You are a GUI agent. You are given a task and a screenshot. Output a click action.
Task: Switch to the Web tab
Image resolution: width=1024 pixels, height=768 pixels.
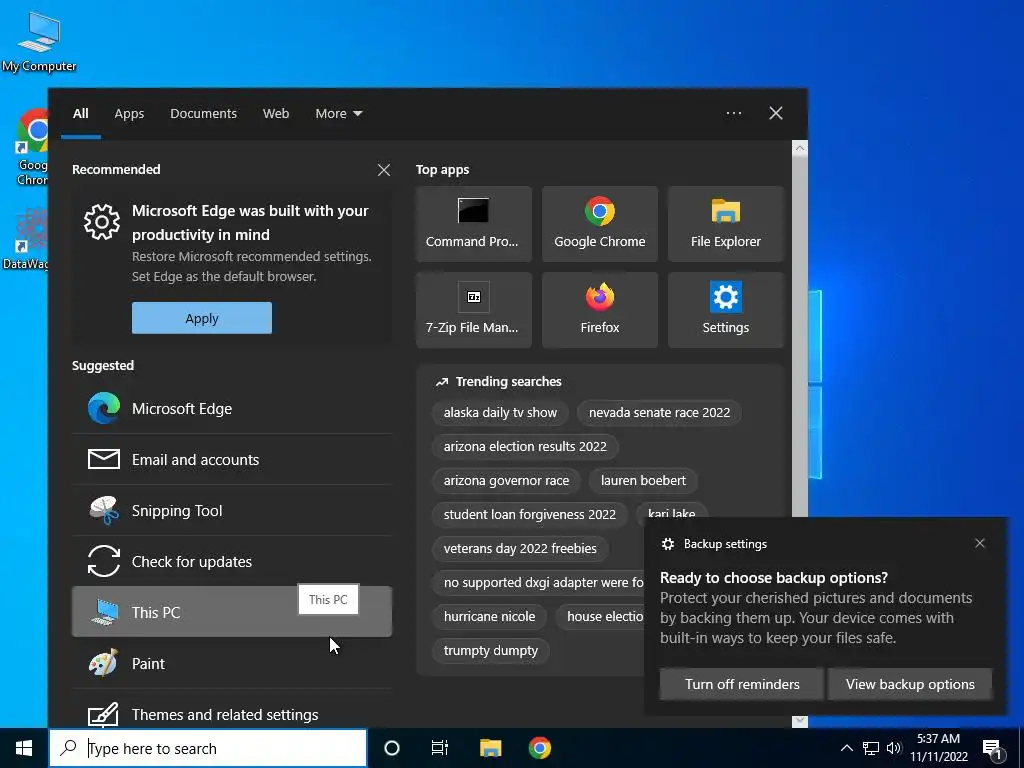pyautogui.click(x=276, y=113)
